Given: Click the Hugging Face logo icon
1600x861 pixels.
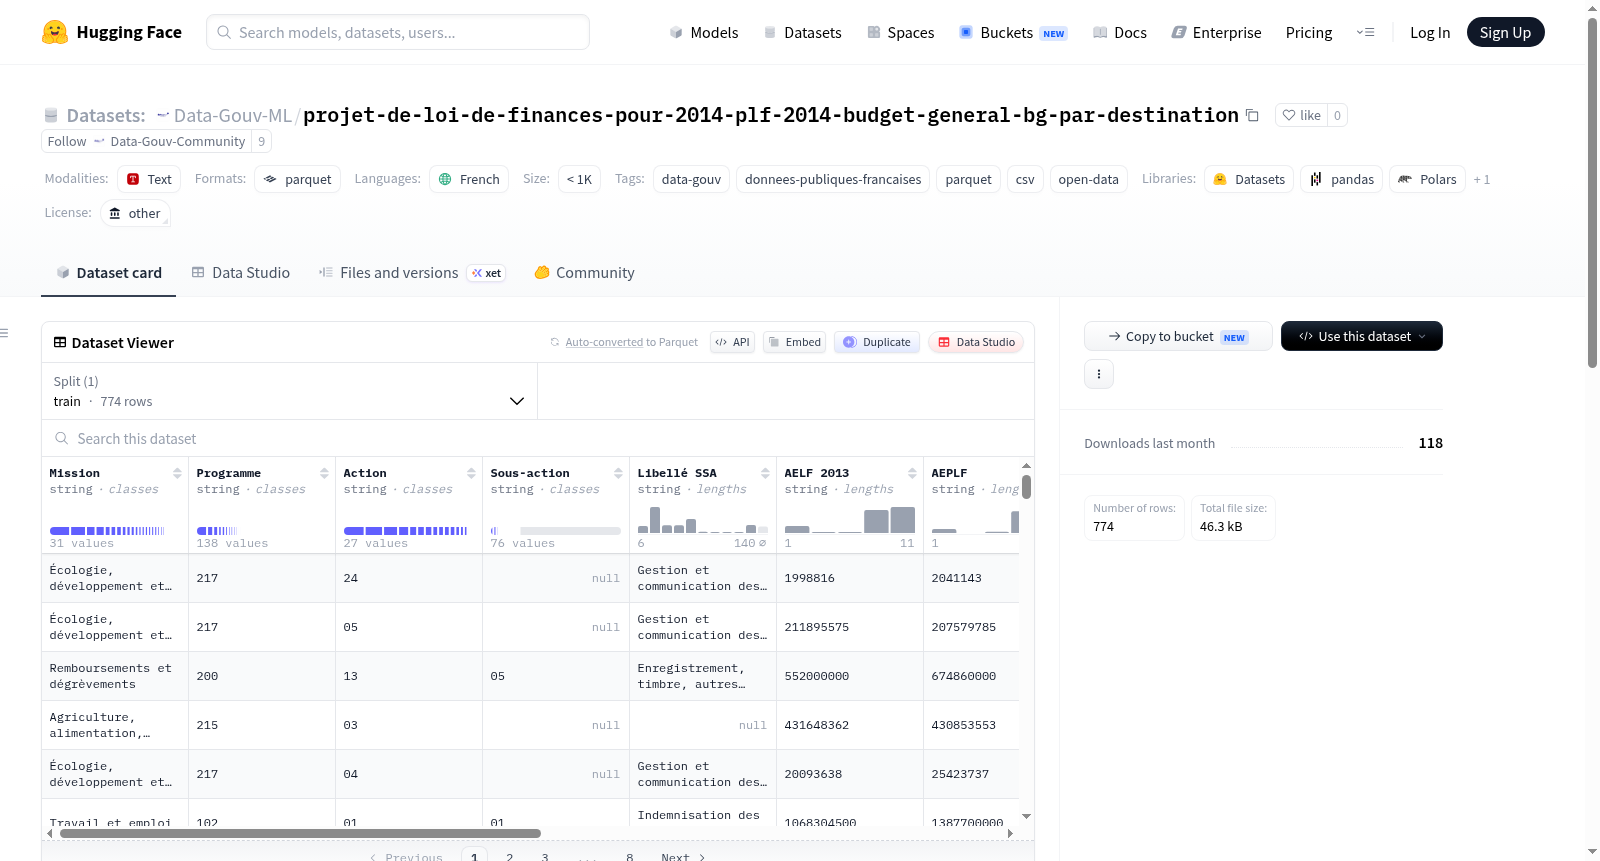Looking at the screenshot, I should pos(55,32).
